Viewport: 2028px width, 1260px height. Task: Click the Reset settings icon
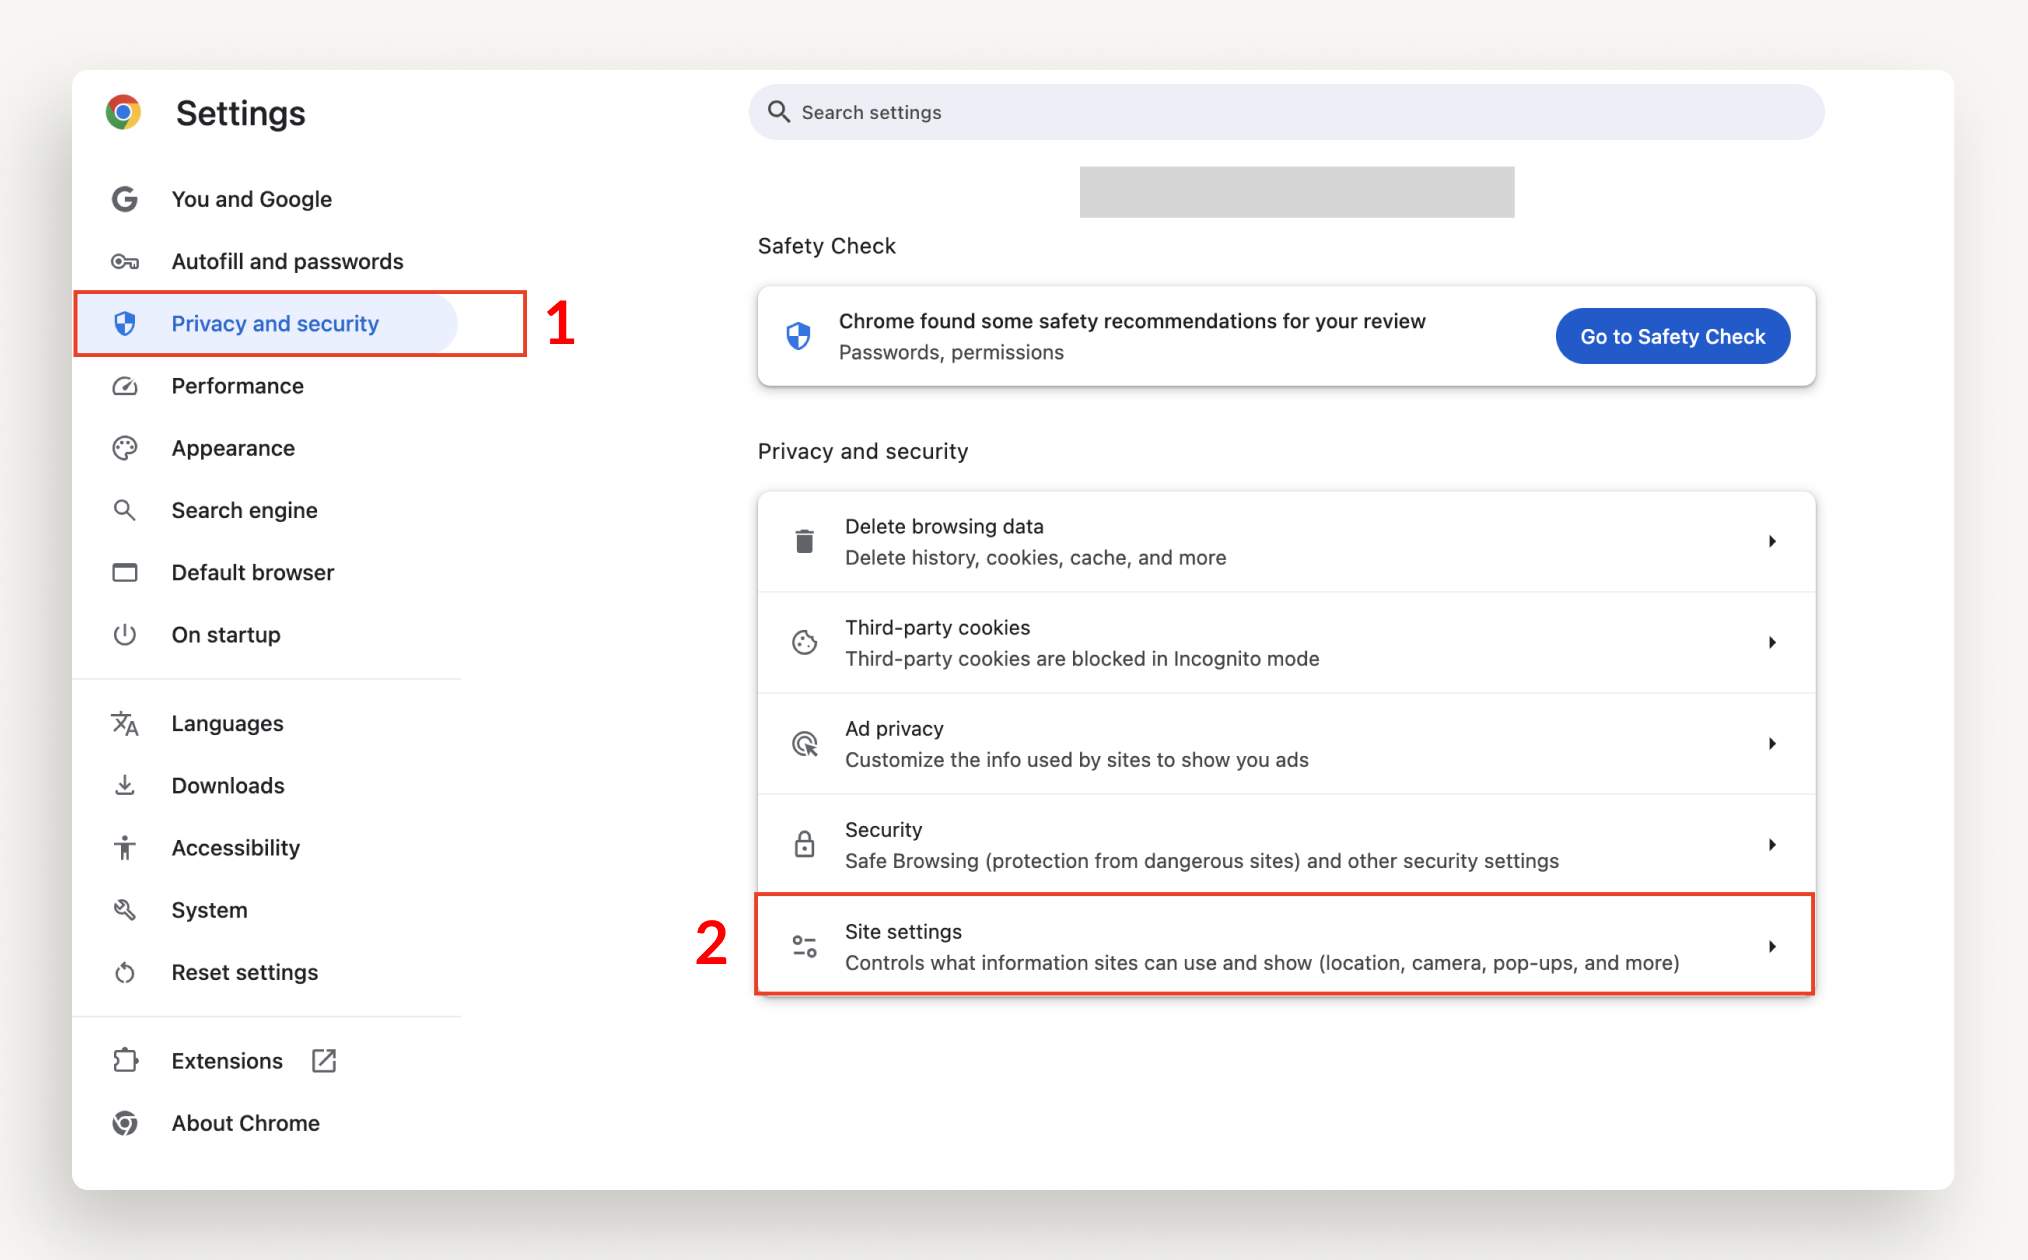tap(125, 972)
